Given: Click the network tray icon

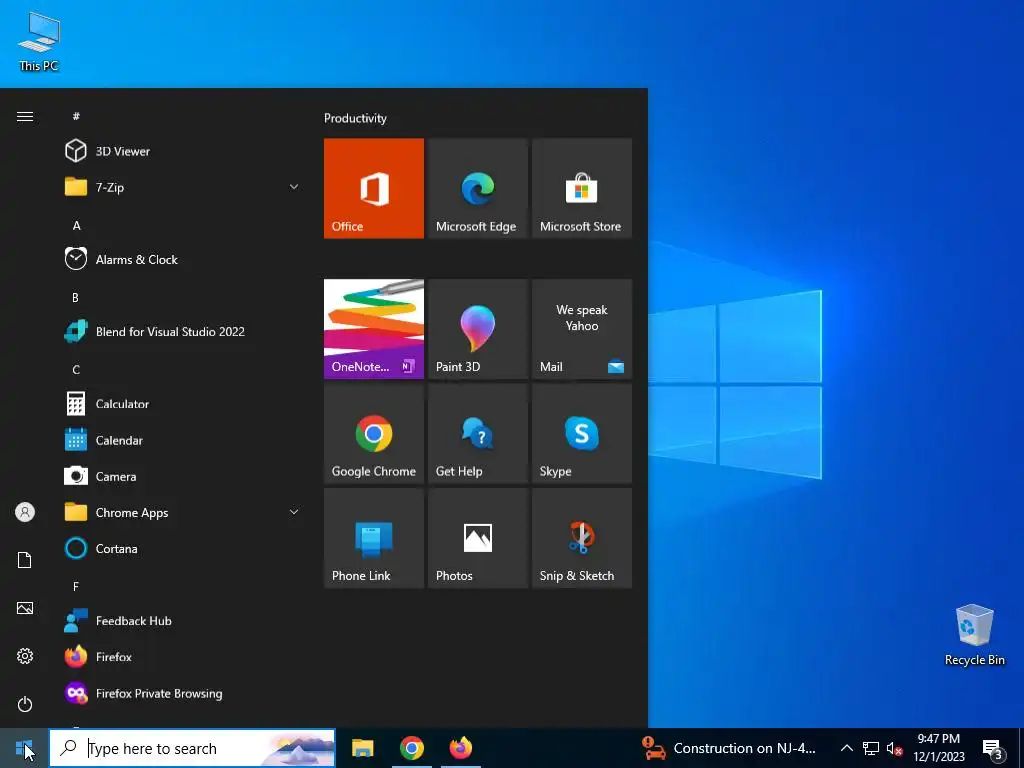Looking at the screenshot, I should 871,748.
